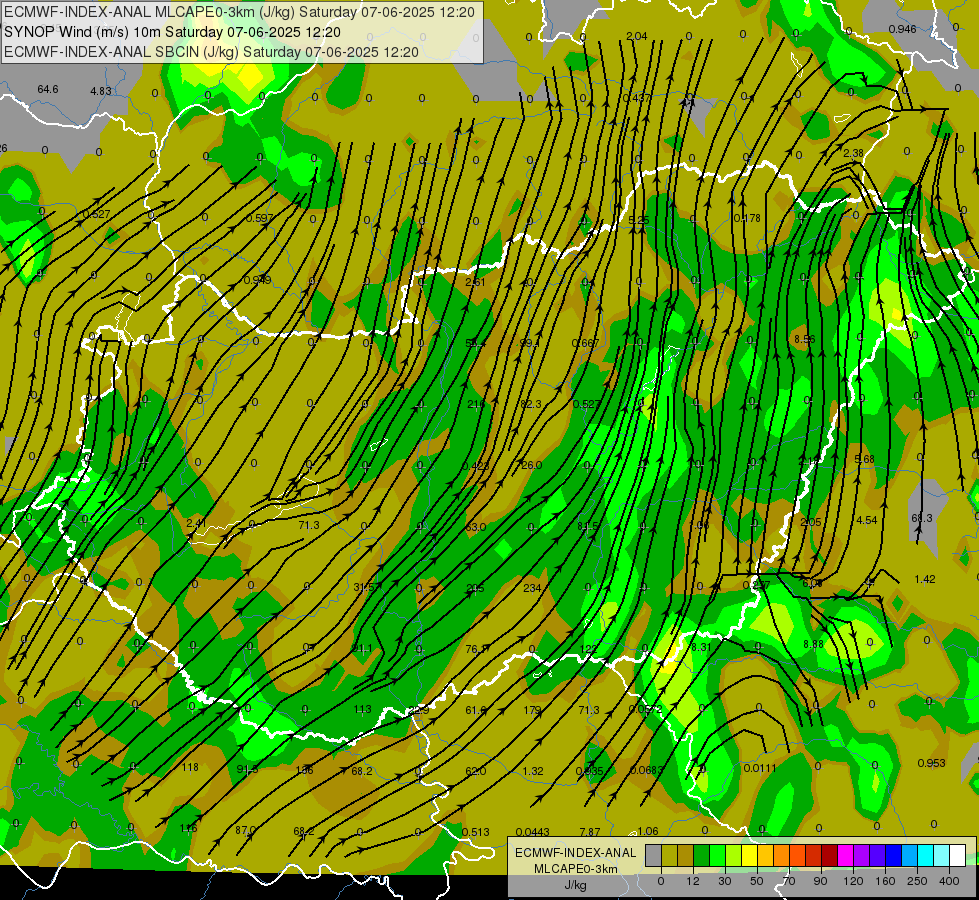
Task: Click the legend tick value 250
Action: (x=917, y=881)
